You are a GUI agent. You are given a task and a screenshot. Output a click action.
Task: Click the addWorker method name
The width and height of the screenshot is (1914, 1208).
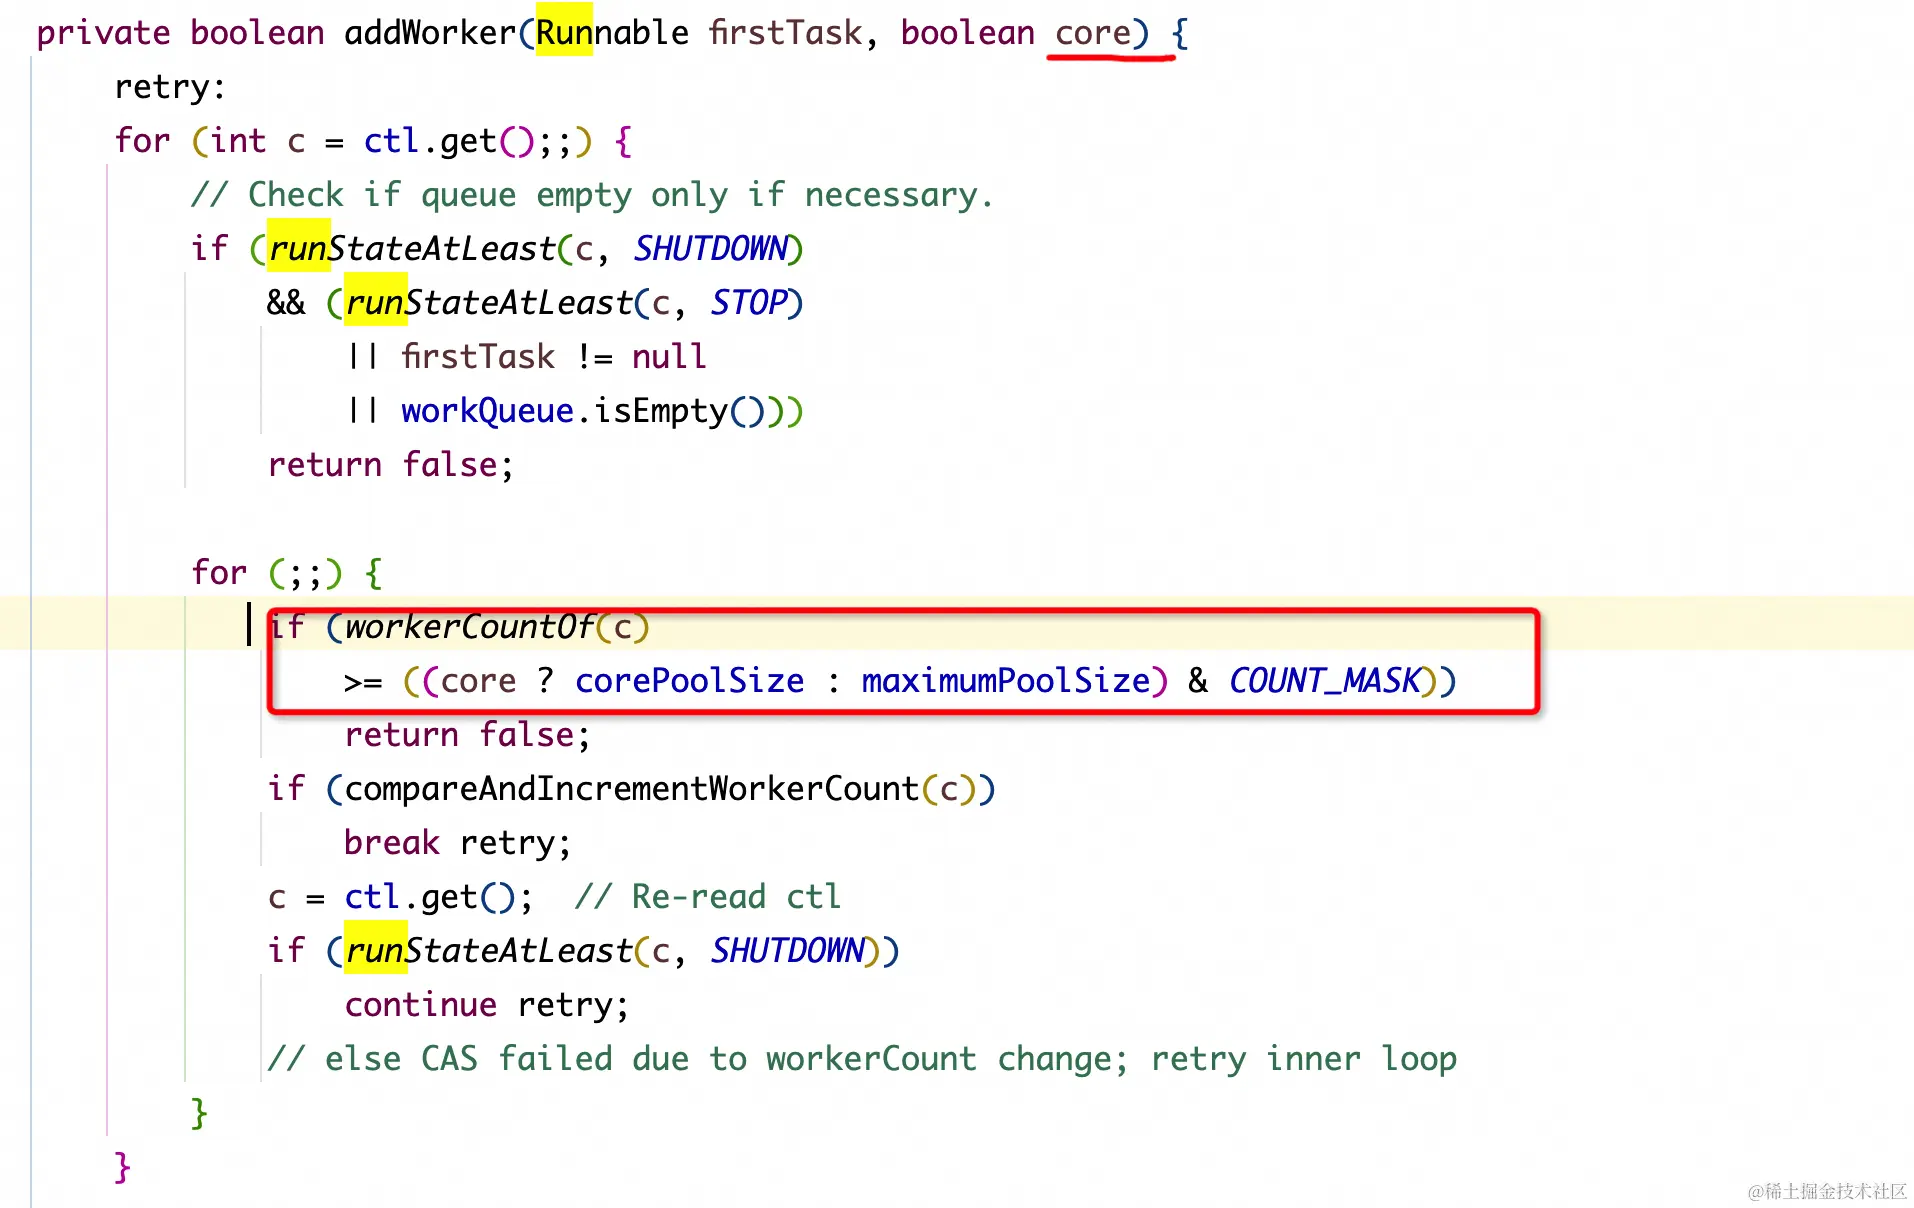pyautogui.click(x=430, y=33)
